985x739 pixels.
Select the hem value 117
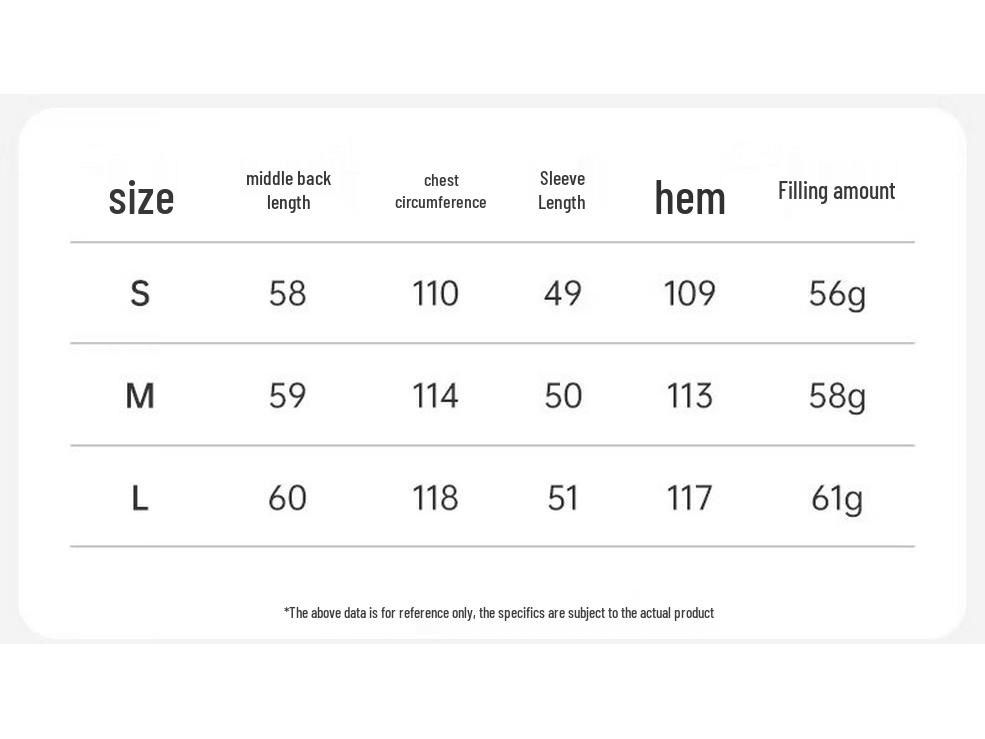(x=690, y=498)
